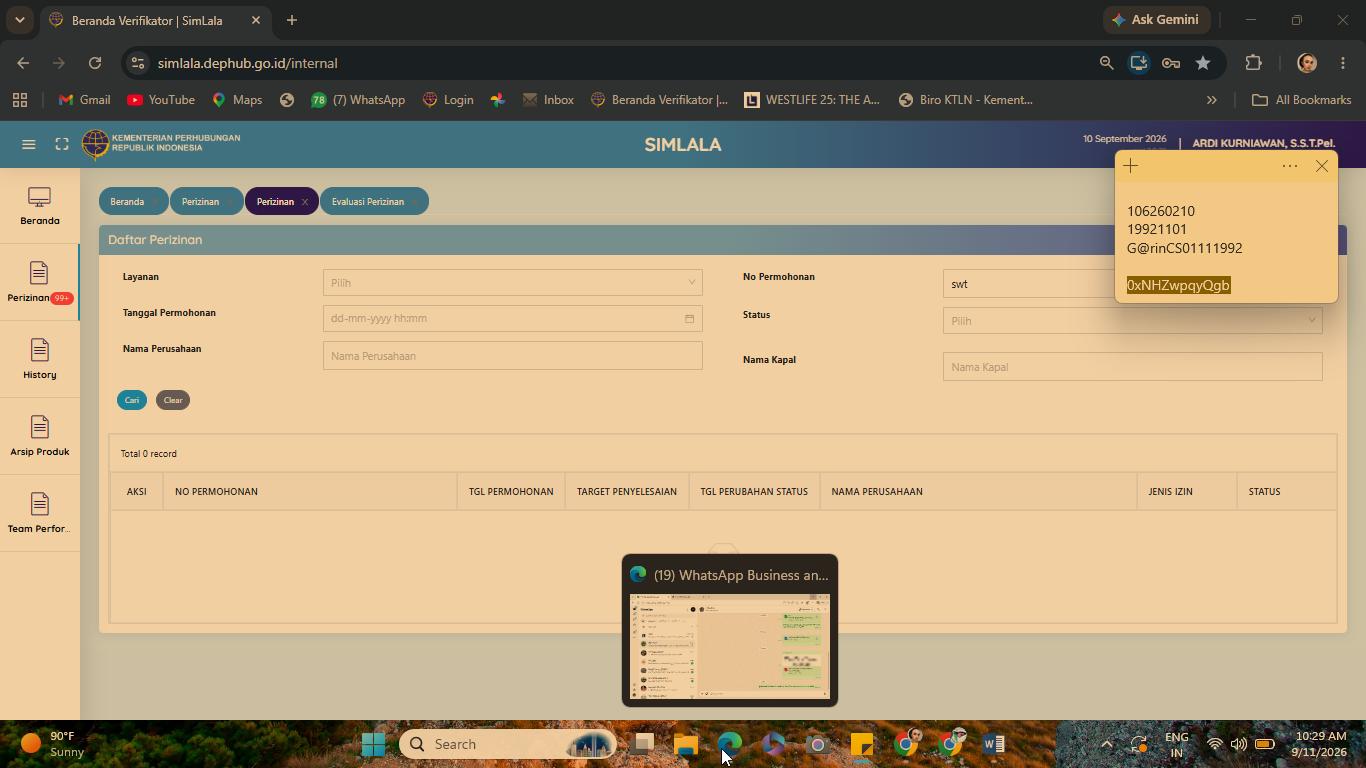Click the Clear button
Screen dimensions: 1366x768
click(173, 400)
